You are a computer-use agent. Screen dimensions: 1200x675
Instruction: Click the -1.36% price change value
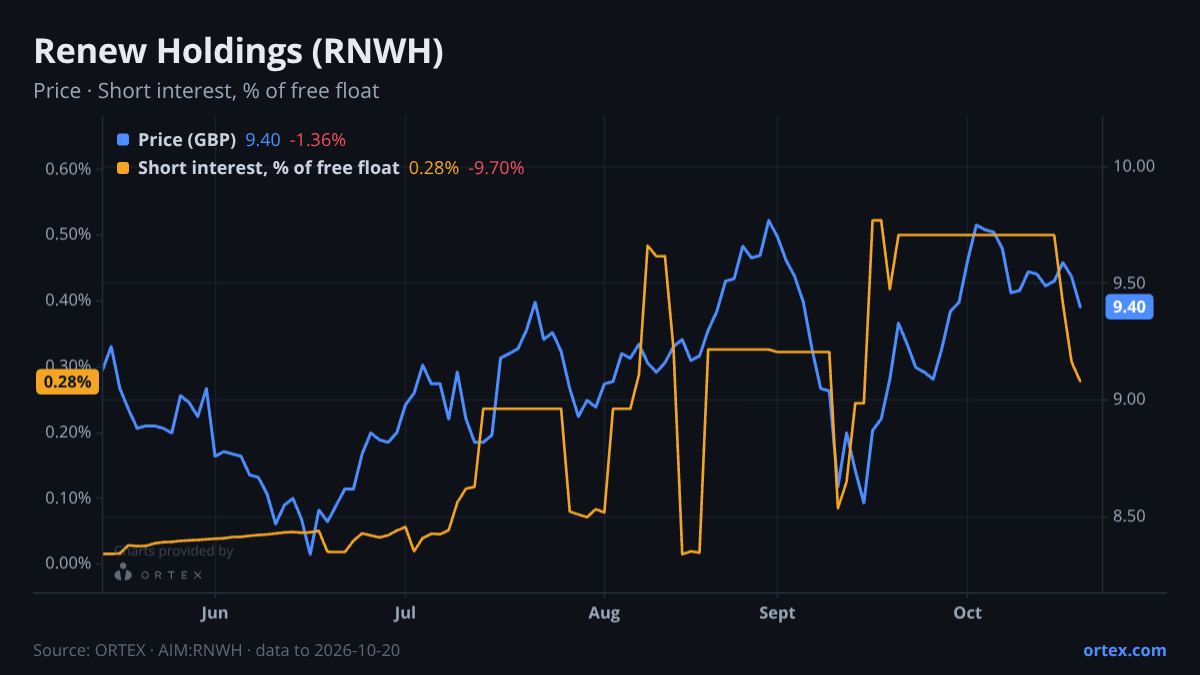pos(318,140)
